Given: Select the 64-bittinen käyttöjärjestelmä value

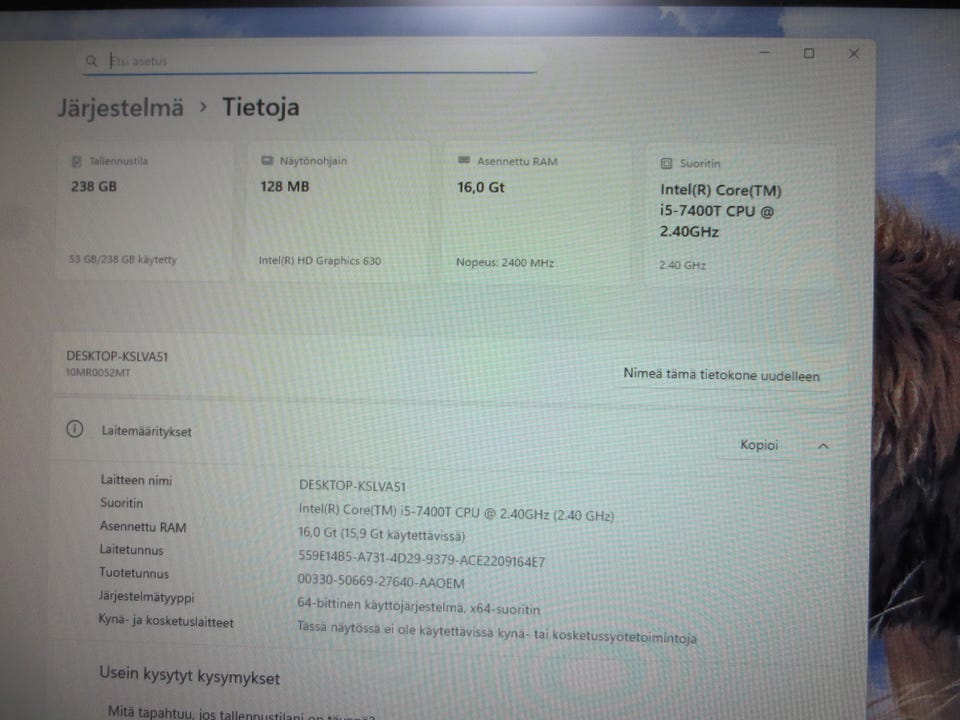Looking at the screenshot, I should click(419, 606).
